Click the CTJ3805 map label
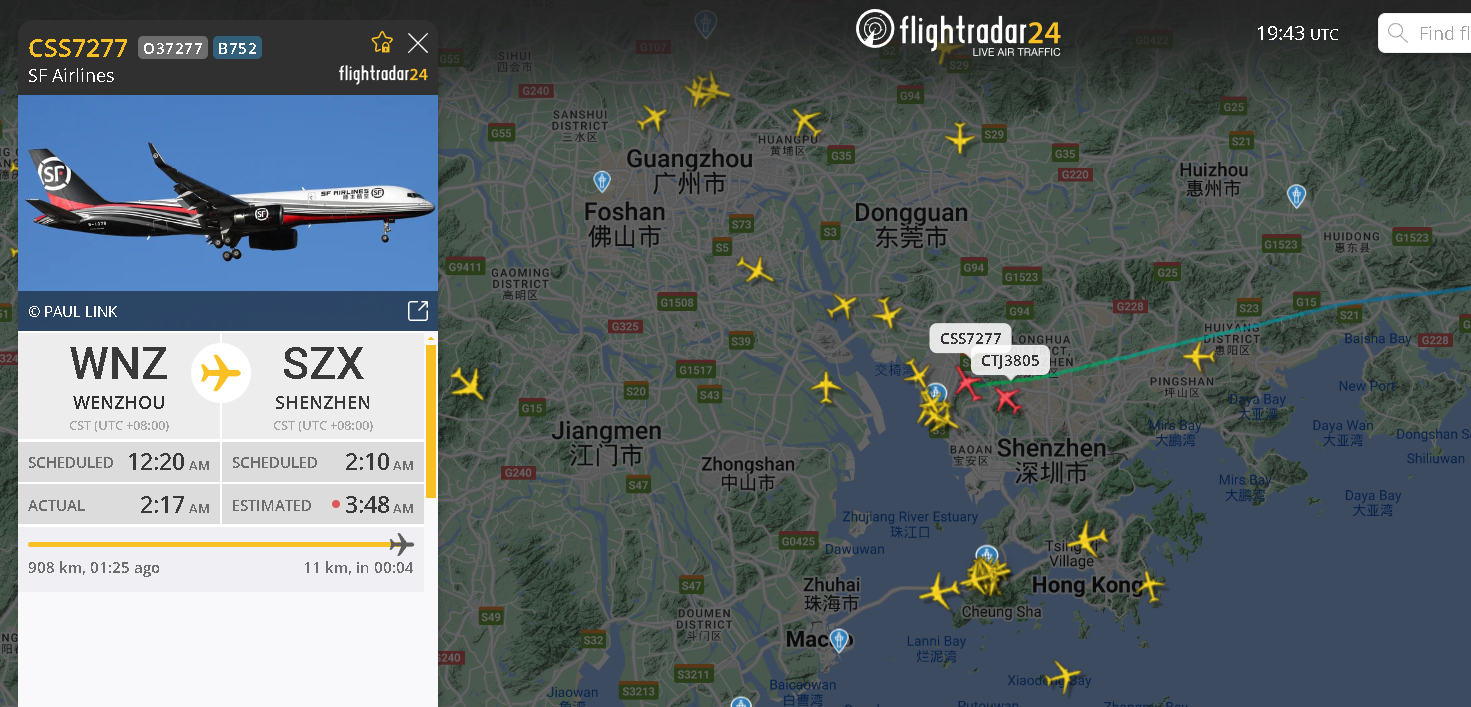Viewport: 1471px width, 707px height. [x=1010, y=361]
